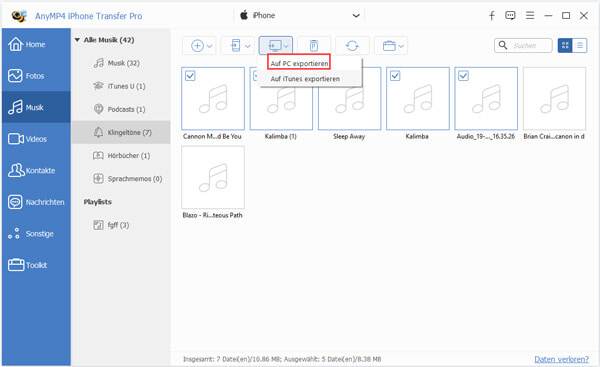The height and width of the screenshot is (367, 600).
Task: Select the Brian Crai...canon in d thumbnail
Action: pos(554,98)
